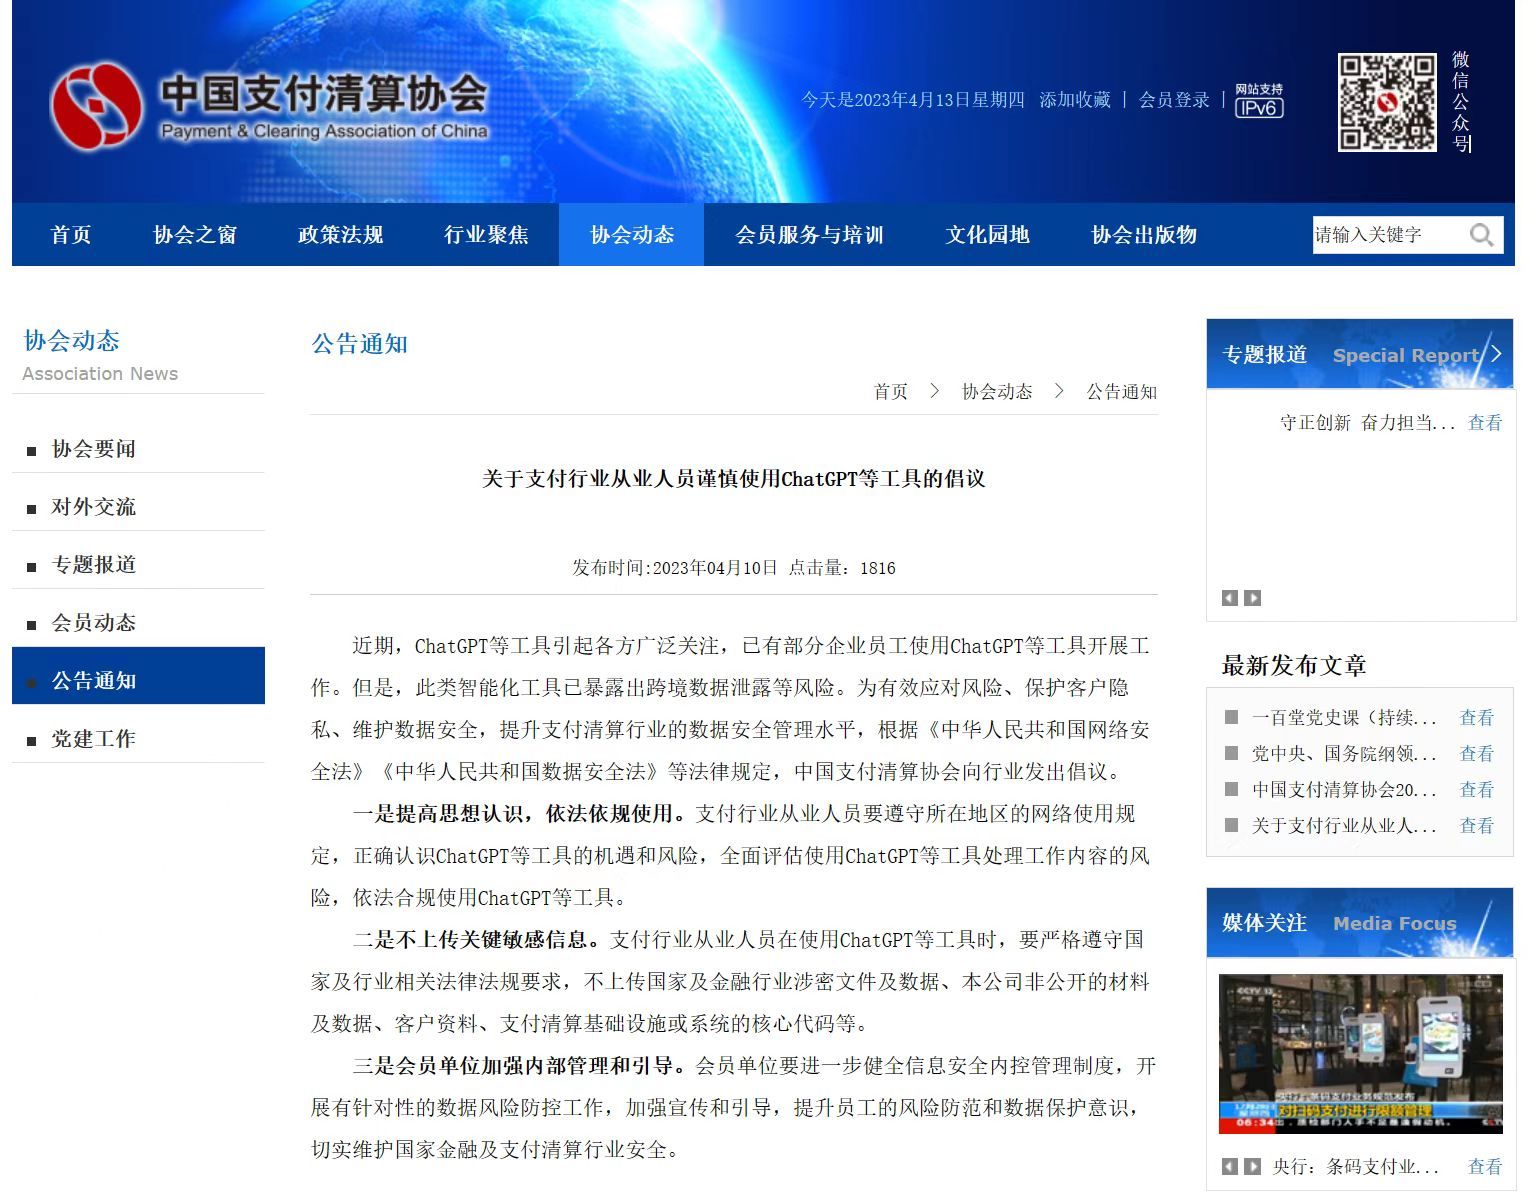Click the 守正创新 奋力担当 report title

pos(1367,423)
